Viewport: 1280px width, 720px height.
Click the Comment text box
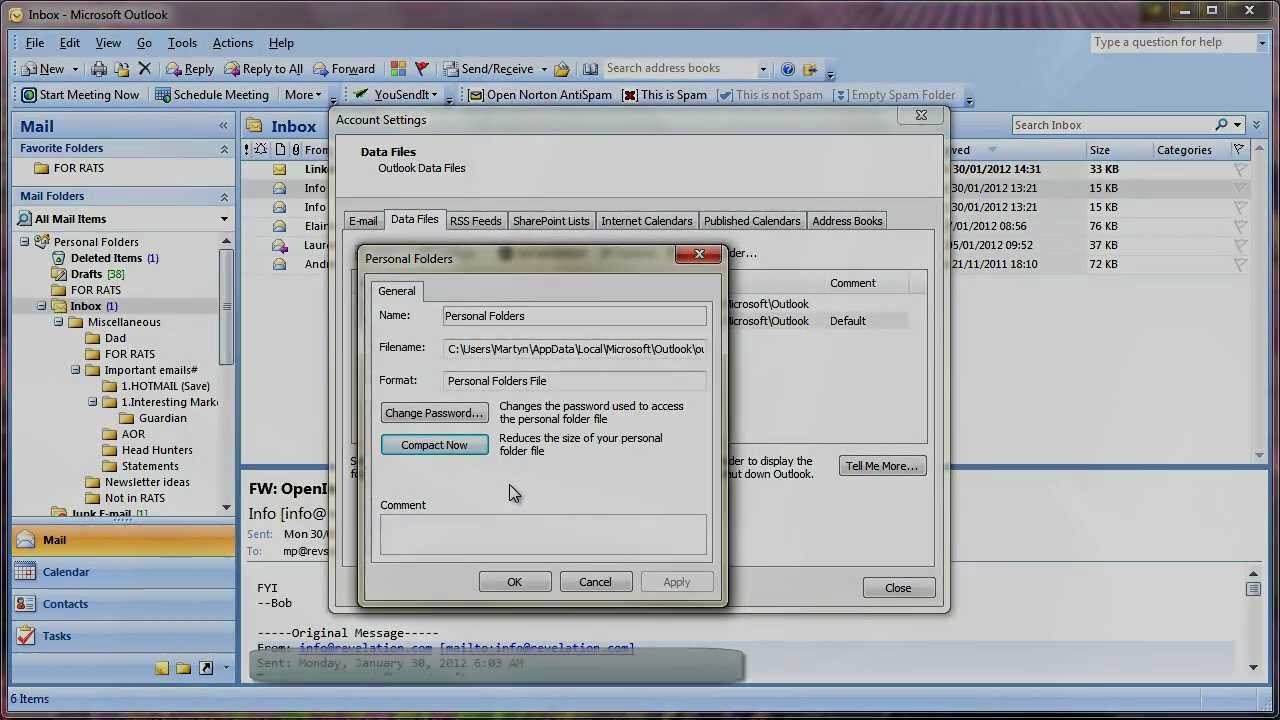tap(543, 535)
